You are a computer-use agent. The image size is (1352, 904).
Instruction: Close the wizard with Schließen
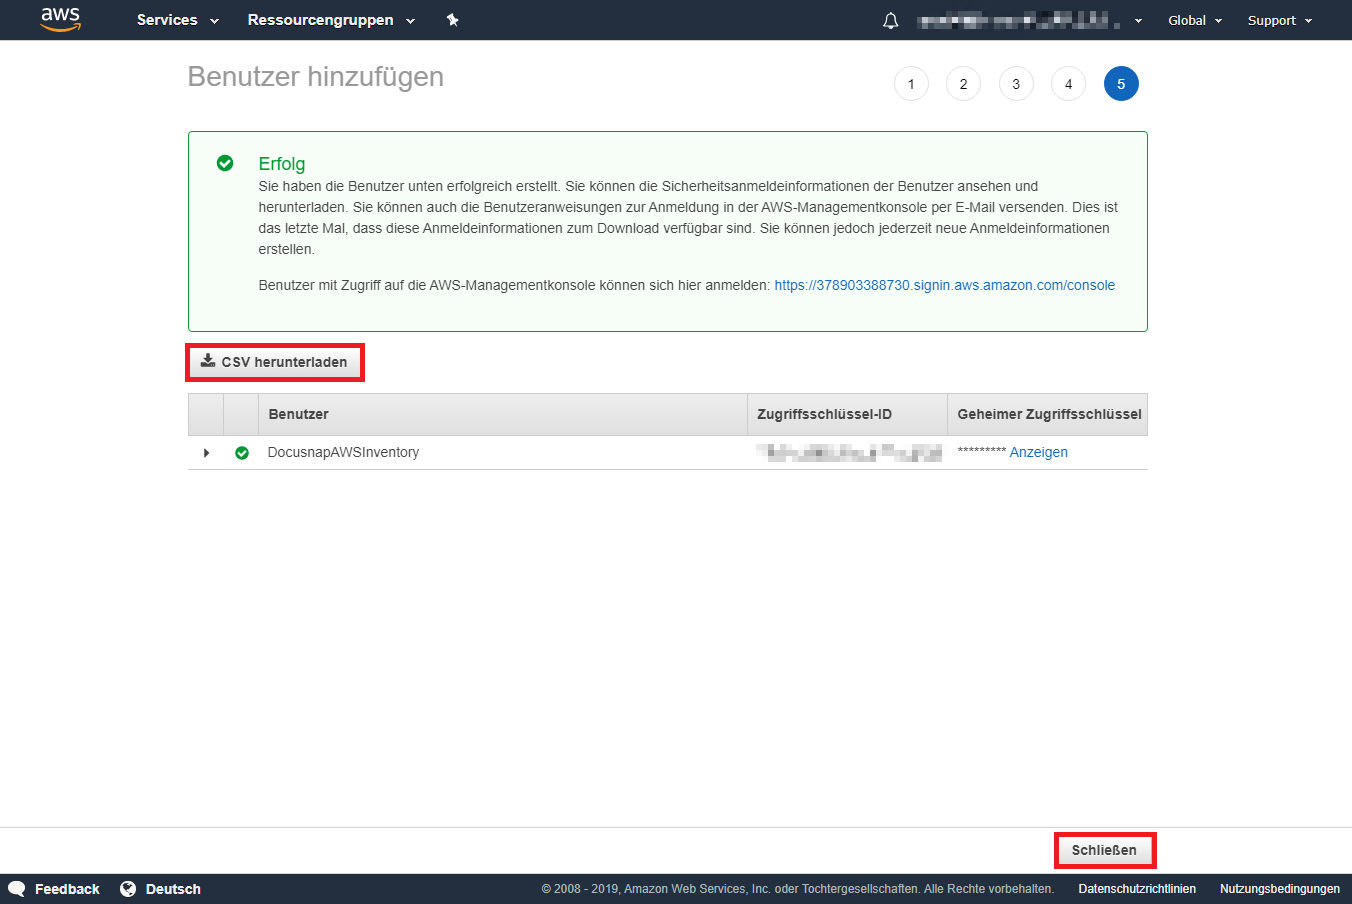(1104, 850)
